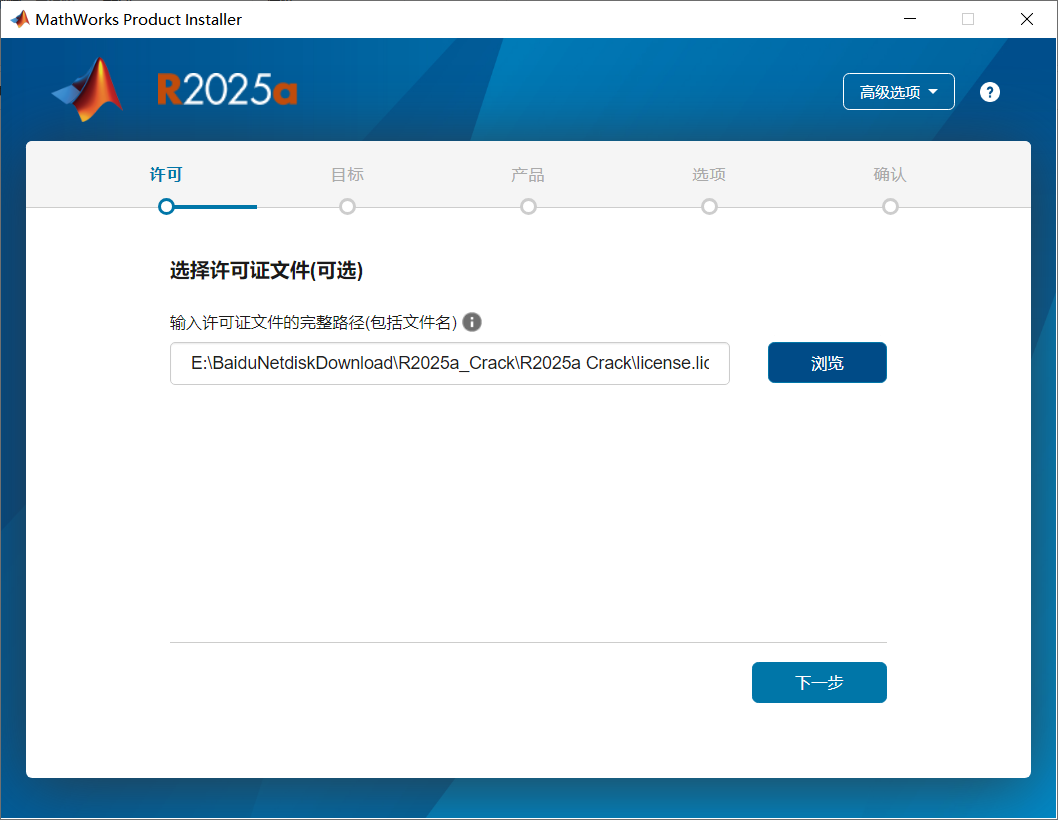Image resolution: width=1058 pixels, height=820 pixels.
Task: Minimize the MathWorks Product Installer window
Action: (910, 19)
